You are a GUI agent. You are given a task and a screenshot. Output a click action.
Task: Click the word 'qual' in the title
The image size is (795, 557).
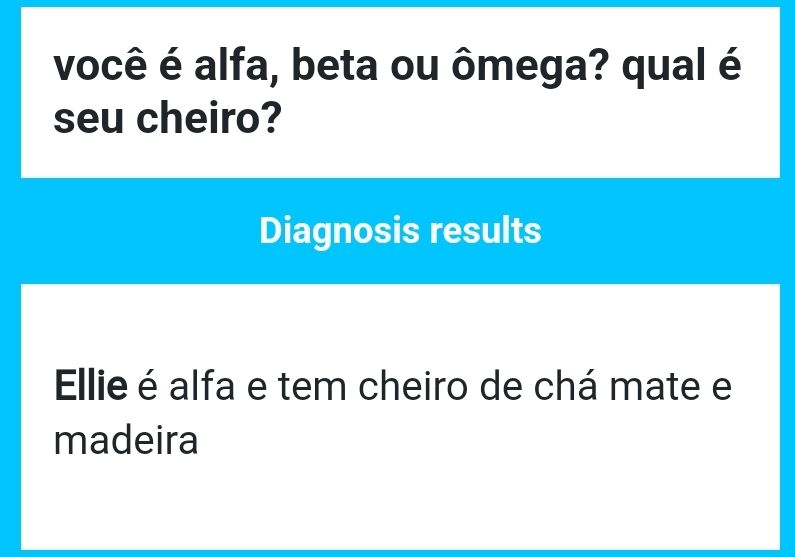660,68
